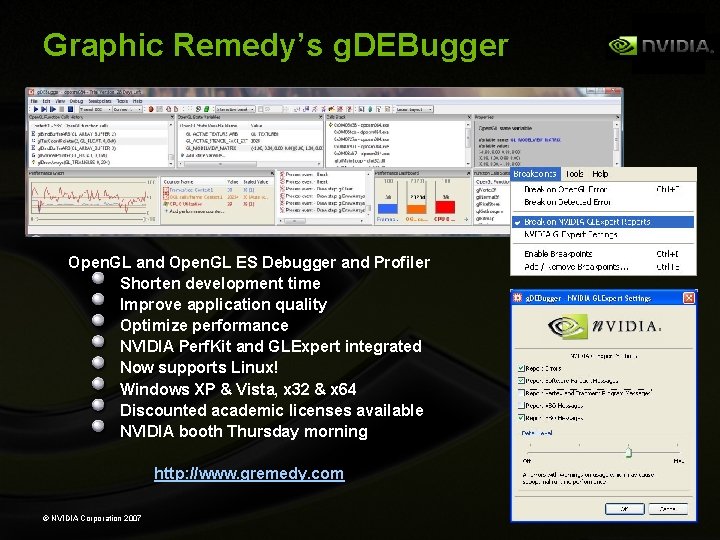The image size is (720, 540).
Task: Click the performance graph plot area
Action: click(x=90, y=197)
